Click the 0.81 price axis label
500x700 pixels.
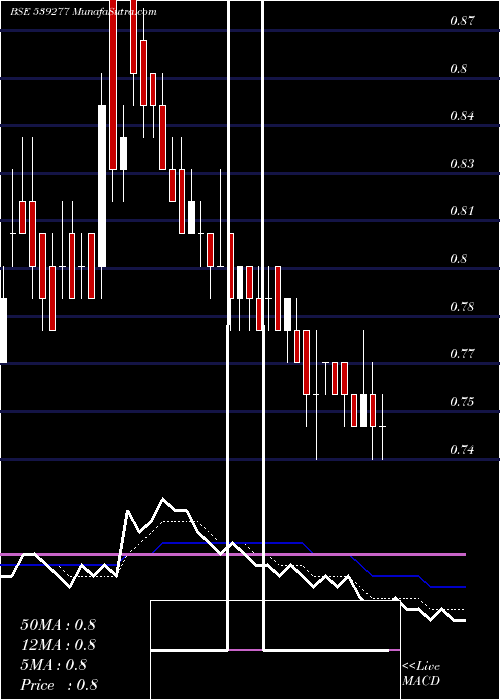(x=462, y=211)
